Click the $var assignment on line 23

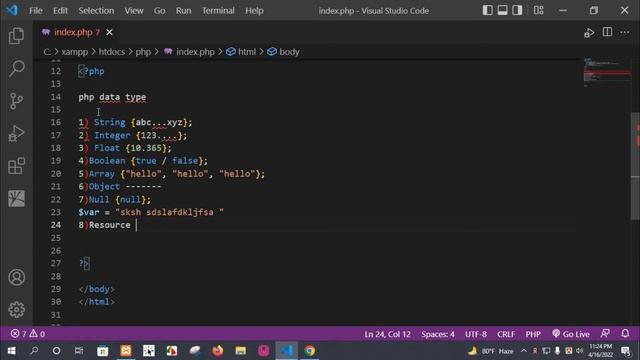tap(151, 212)
